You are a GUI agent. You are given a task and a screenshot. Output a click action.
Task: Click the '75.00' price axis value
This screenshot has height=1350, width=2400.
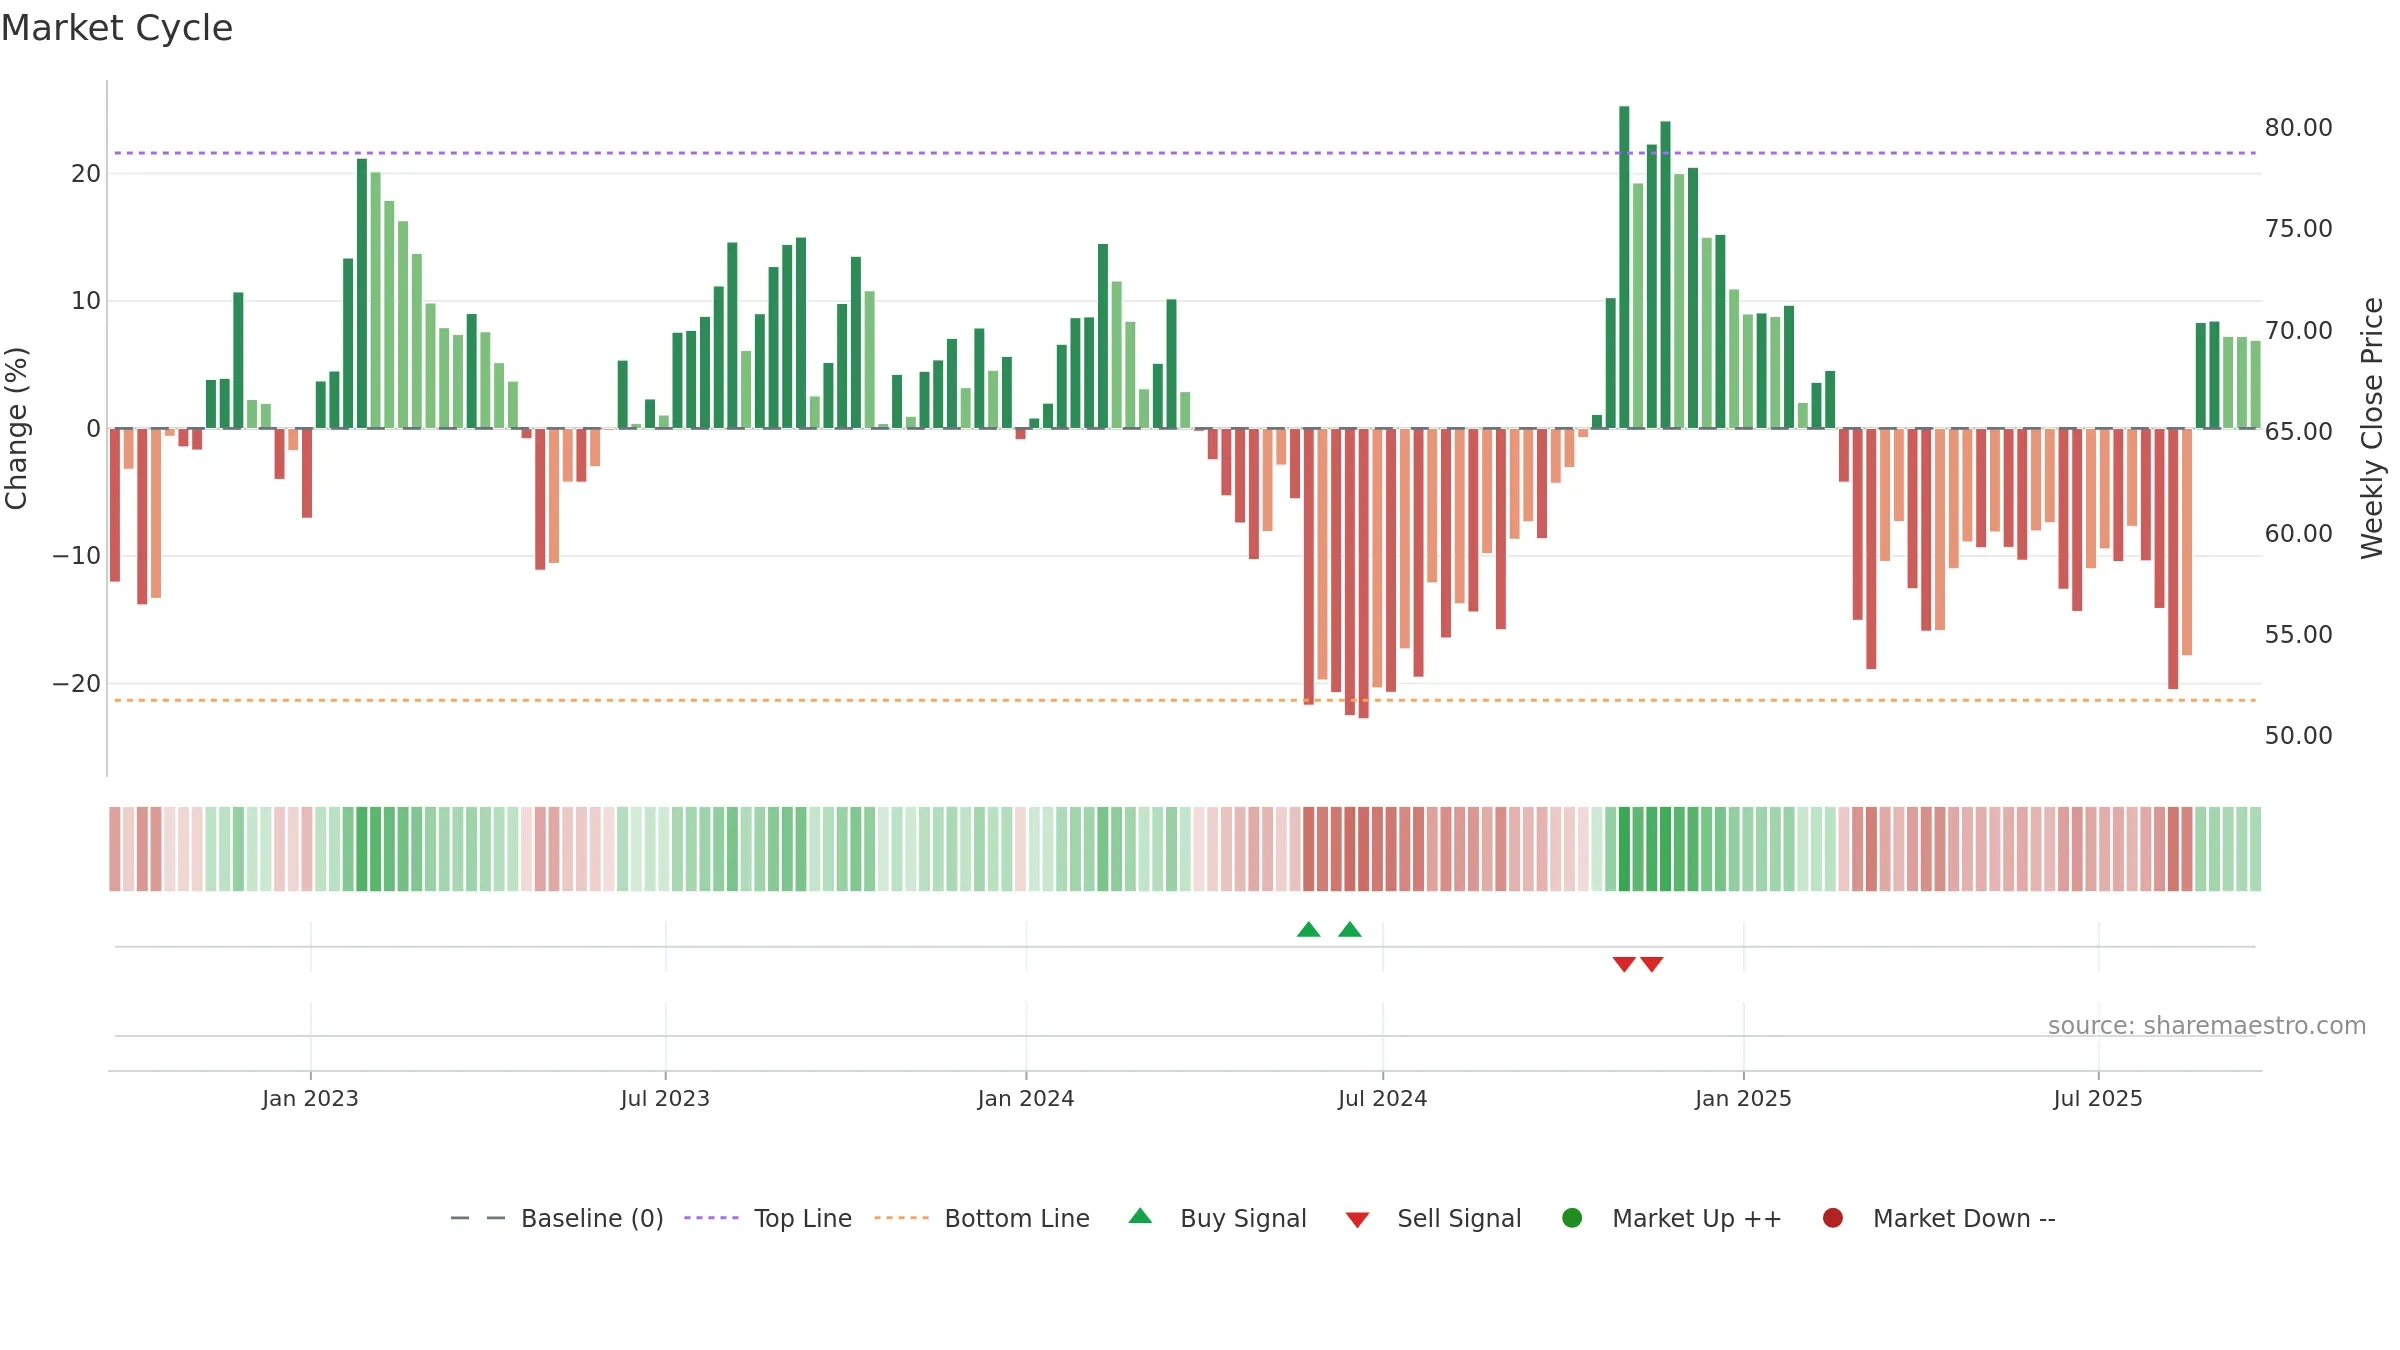point(2298,229)
